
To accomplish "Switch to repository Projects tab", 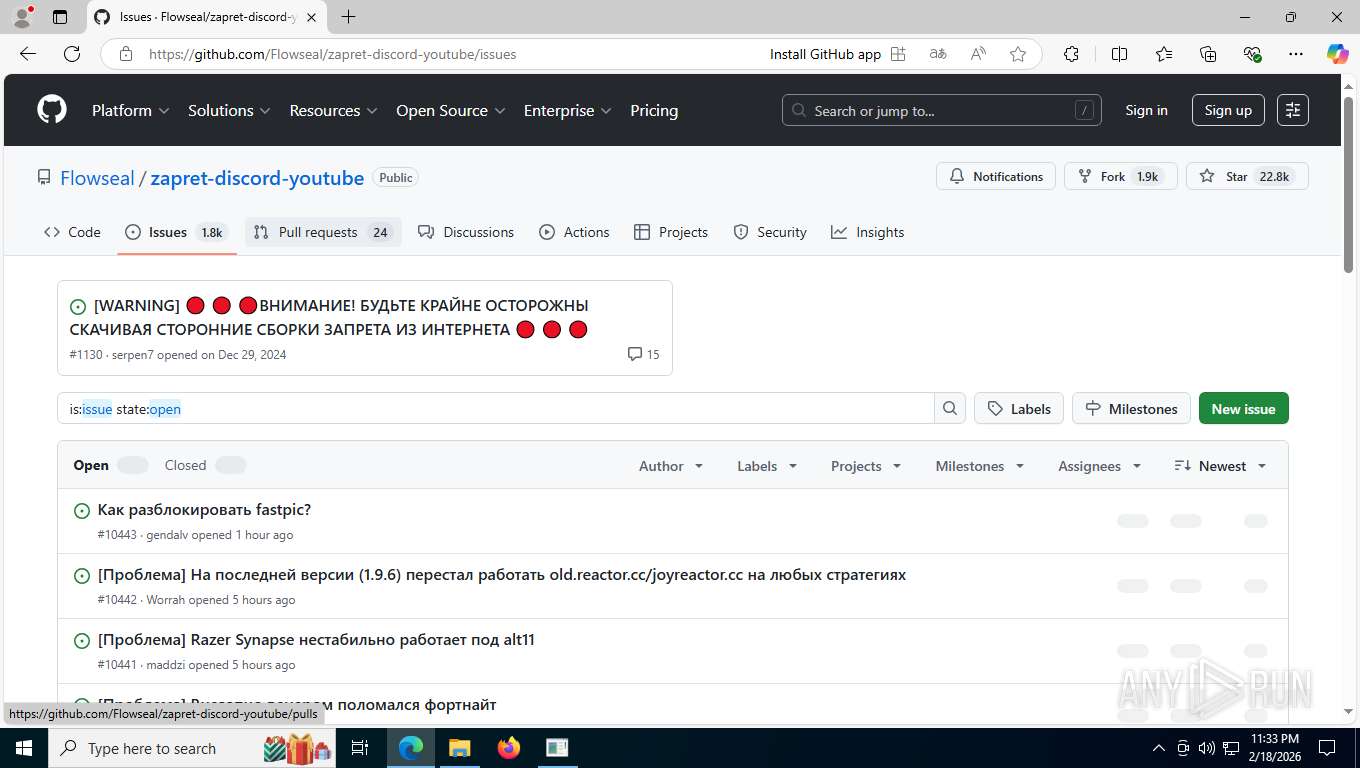I will (671, 232).
